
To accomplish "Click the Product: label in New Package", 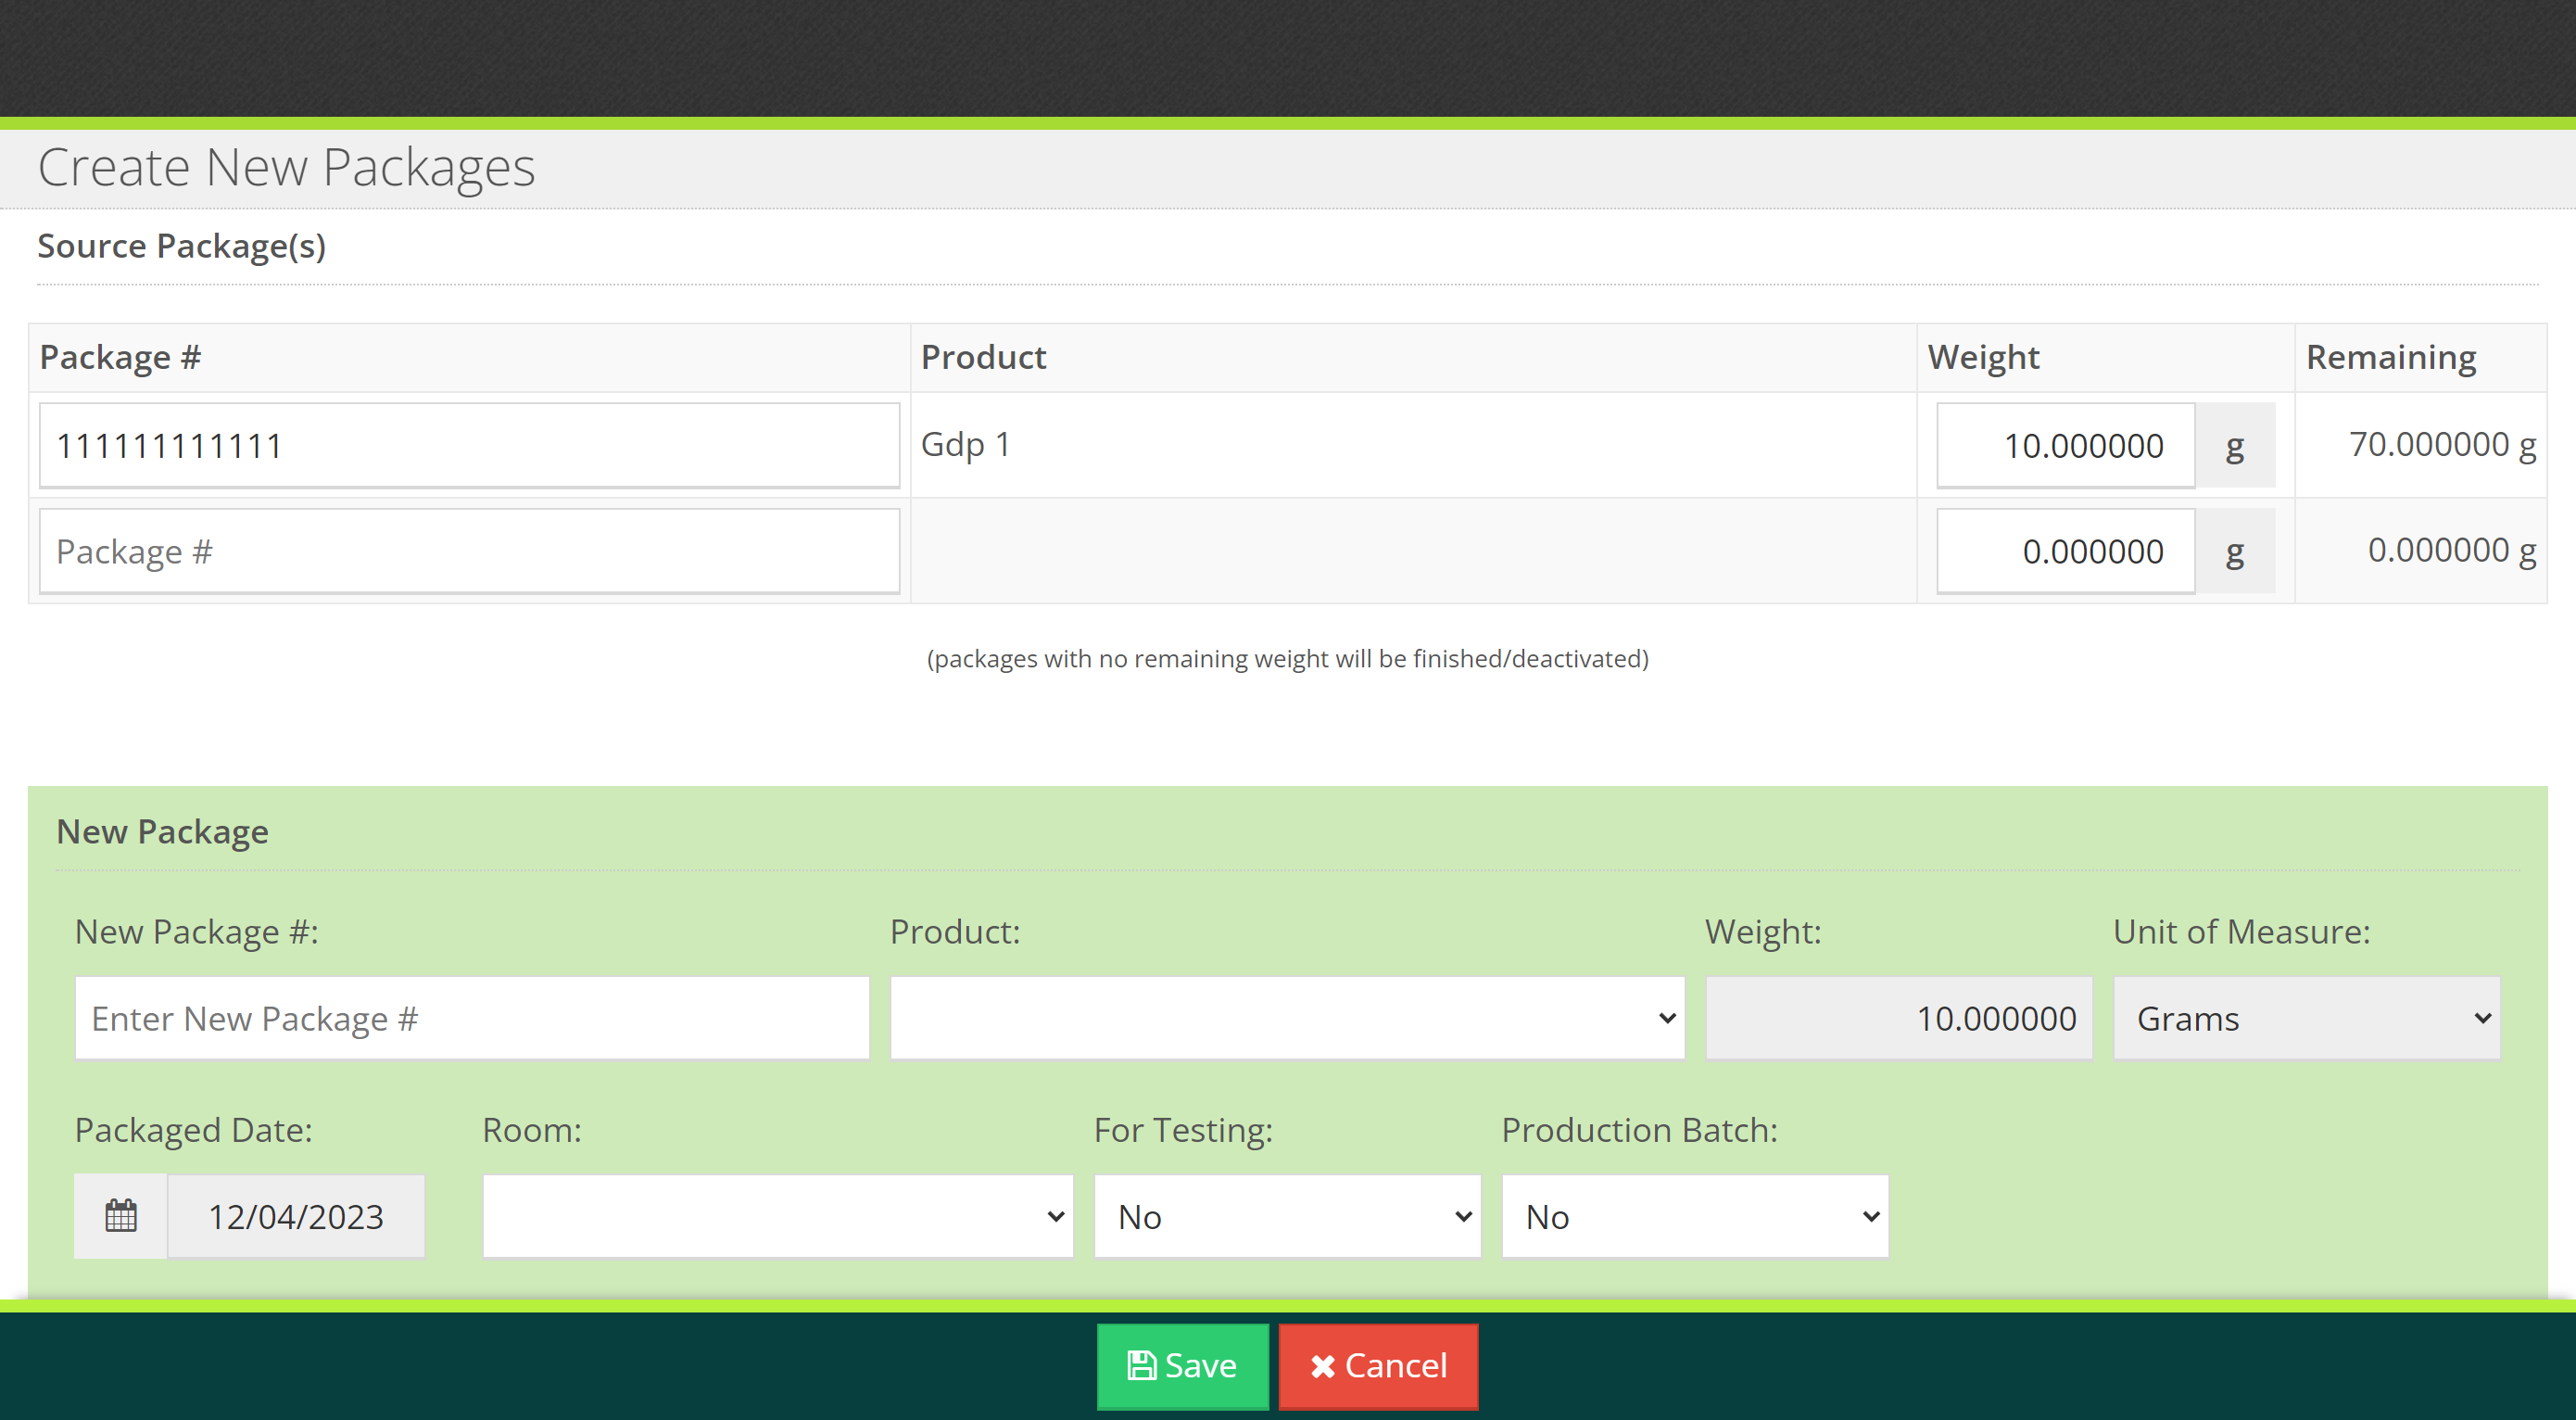I will click(955, 932).
